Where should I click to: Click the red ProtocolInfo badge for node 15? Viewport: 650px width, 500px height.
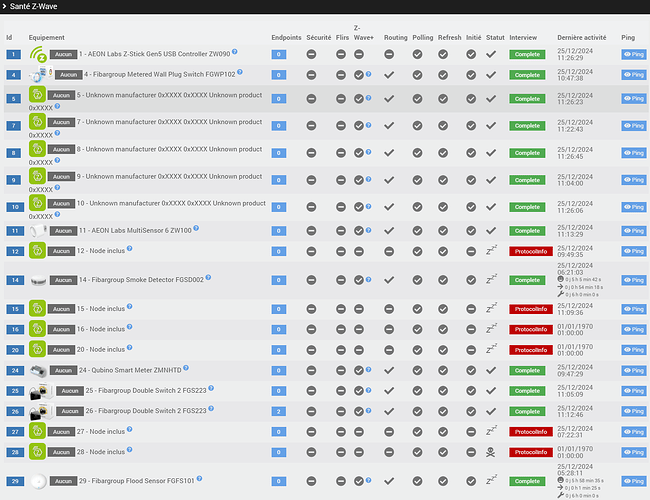(x=530, y=310)
